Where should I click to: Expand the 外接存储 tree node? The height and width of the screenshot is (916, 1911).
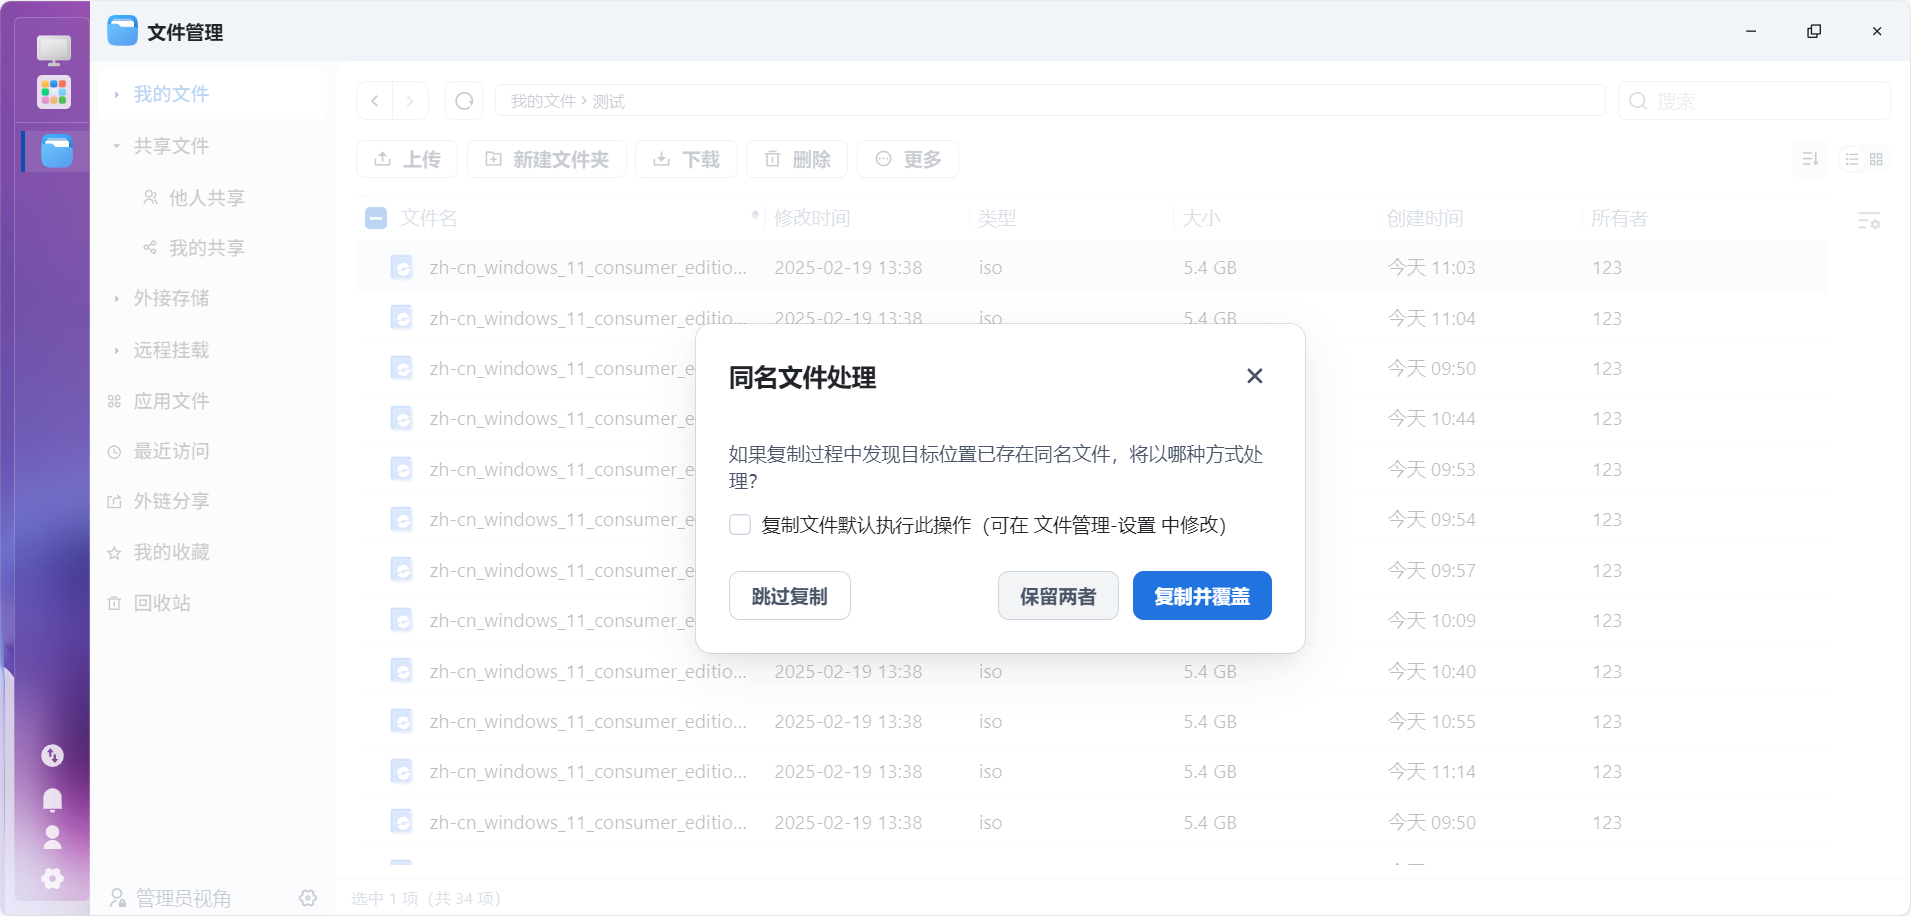click(117, 298)
